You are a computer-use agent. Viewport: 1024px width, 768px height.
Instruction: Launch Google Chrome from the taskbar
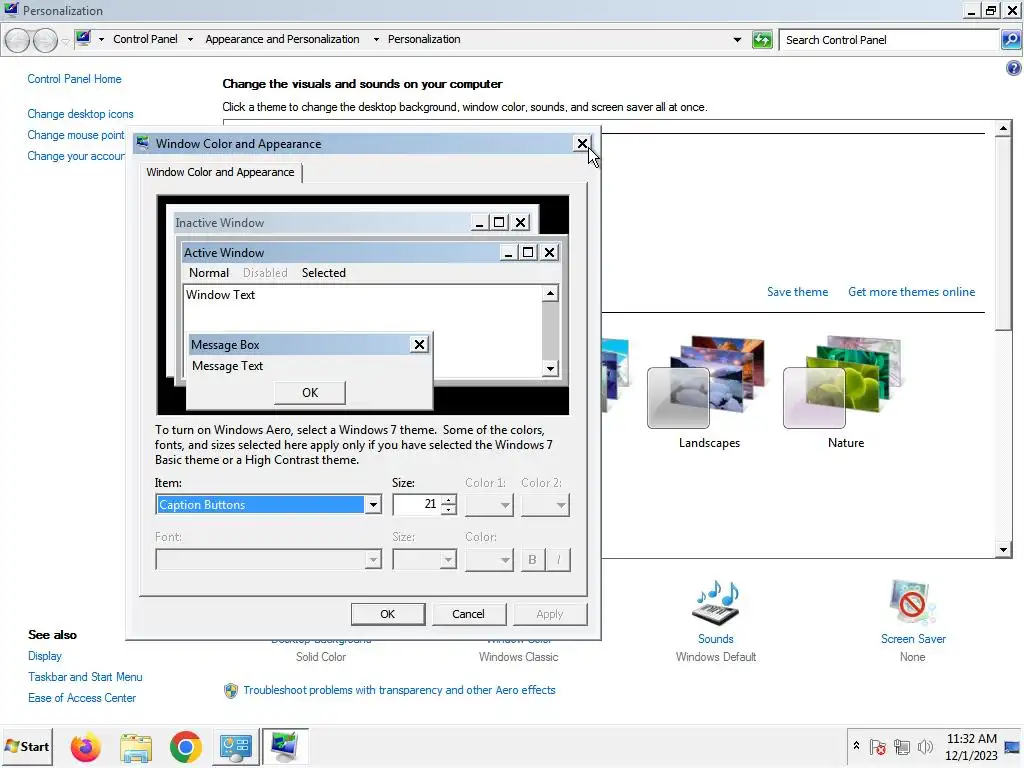(185, 747)
